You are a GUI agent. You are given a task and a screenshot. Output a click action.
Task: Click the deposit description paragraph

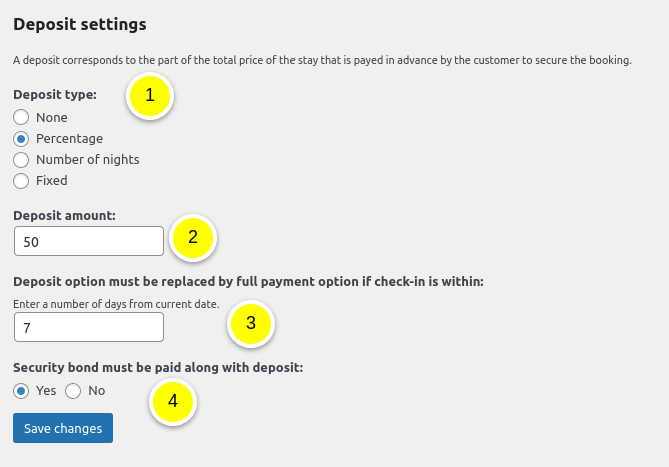322,60
